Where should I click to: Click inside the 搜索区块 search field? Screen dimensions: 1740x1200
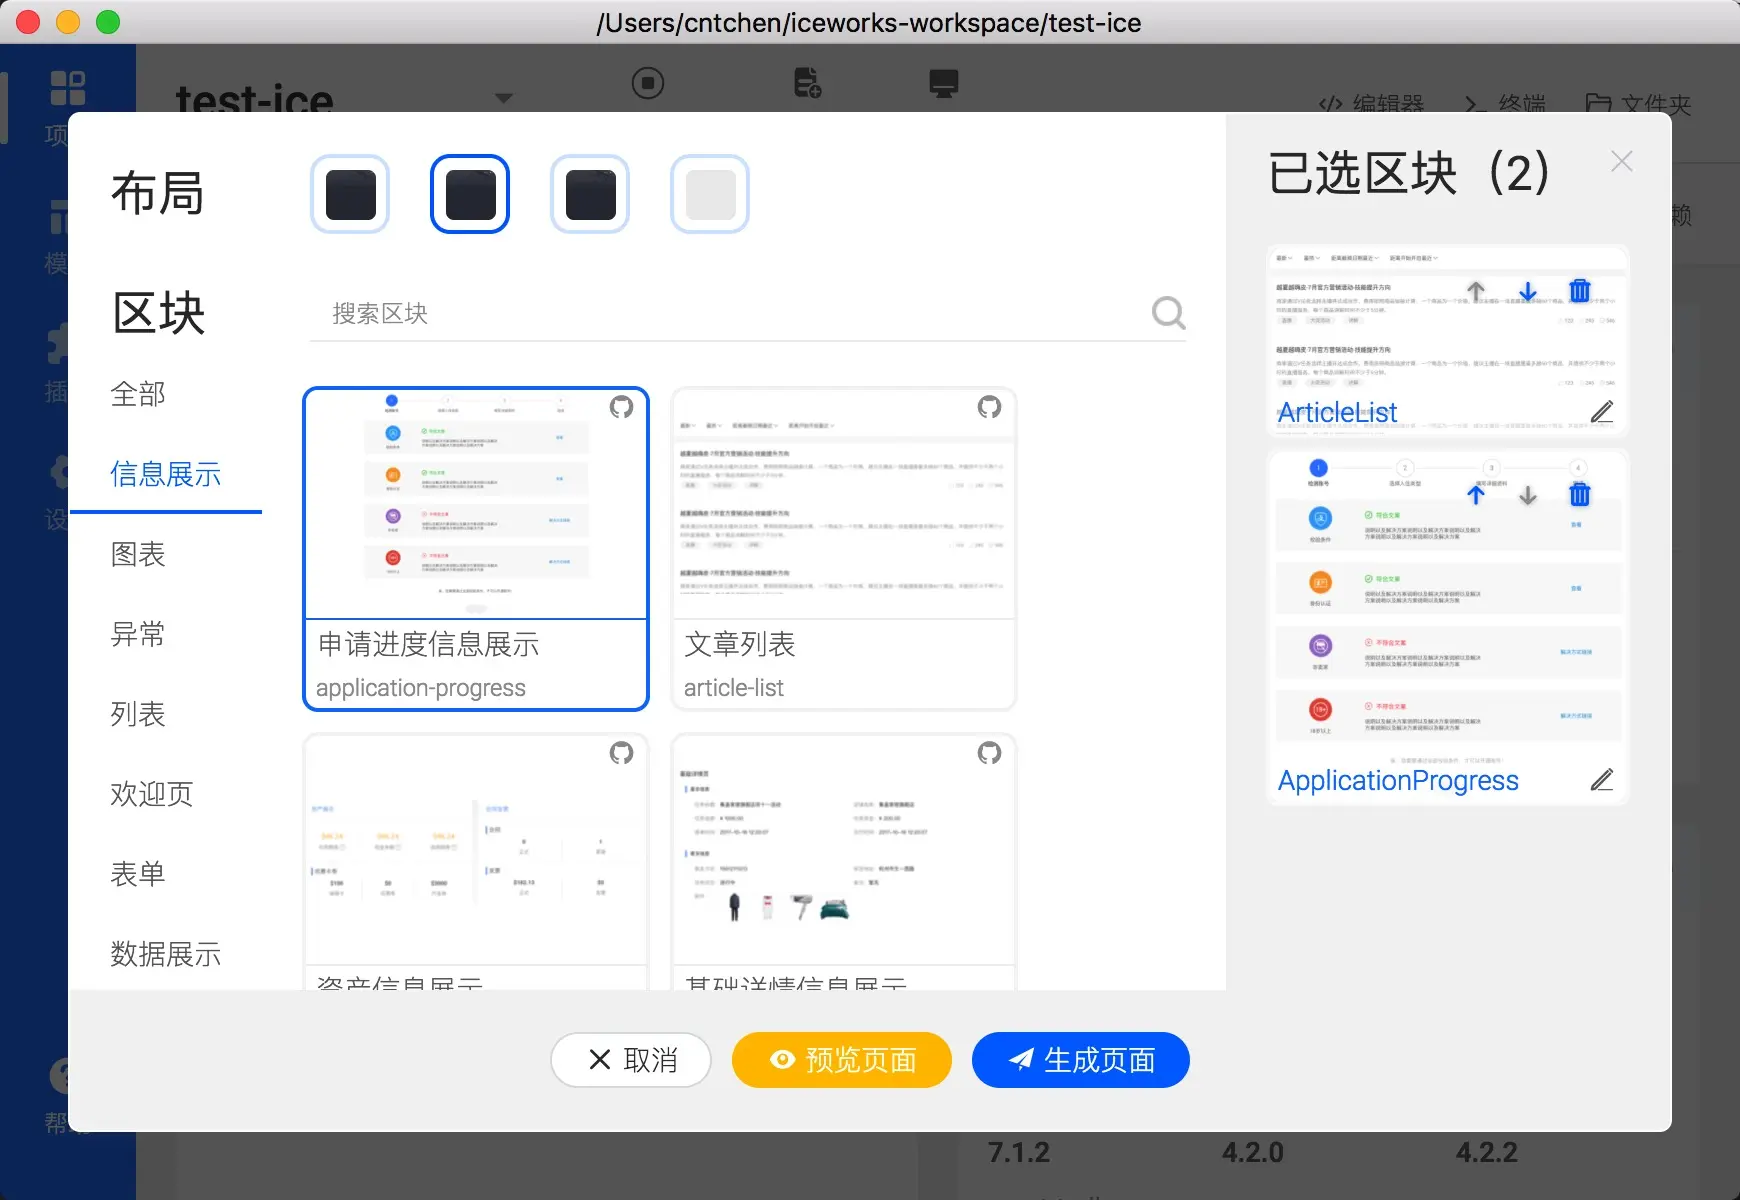[x=700, y=313]
